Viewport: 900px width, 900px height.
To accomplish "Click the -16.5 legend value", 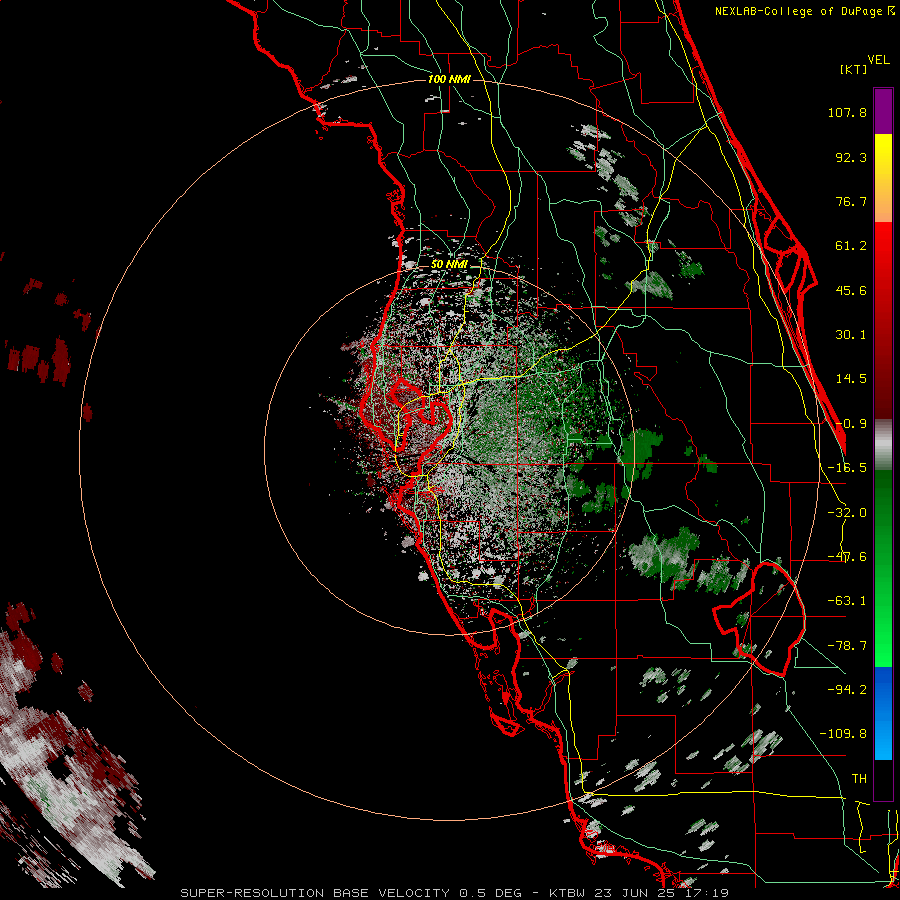I will click(x=847, y=468).
